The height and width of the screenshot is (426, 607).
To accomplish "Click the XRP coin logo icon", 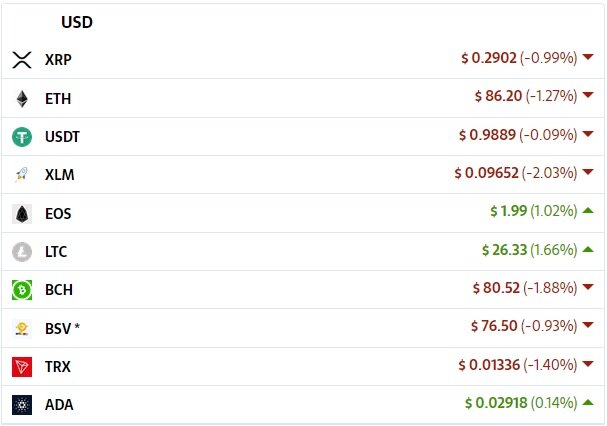I will coord(22,60).
